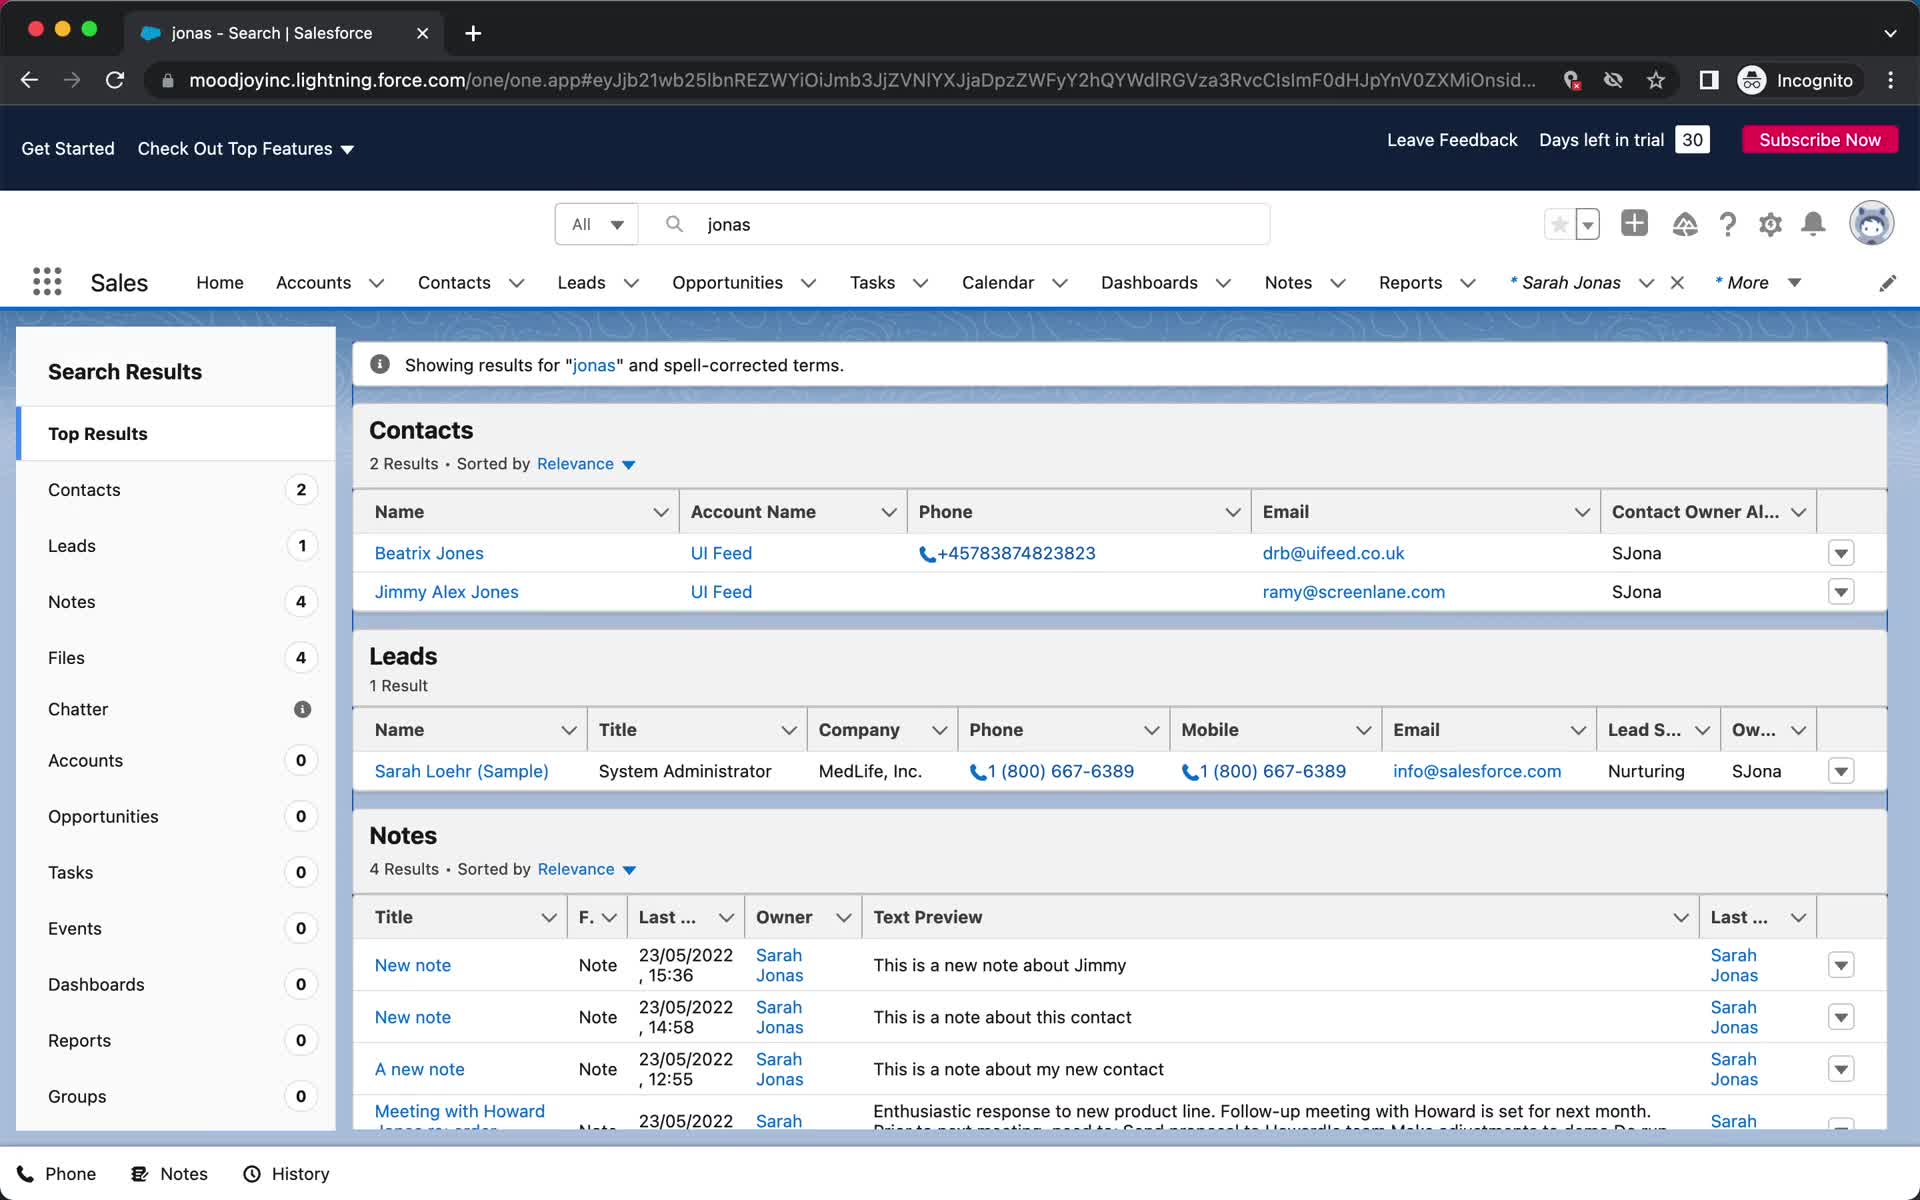
Task: Expand the Contacts nav dropdown arrow
Action: (516, 283)
